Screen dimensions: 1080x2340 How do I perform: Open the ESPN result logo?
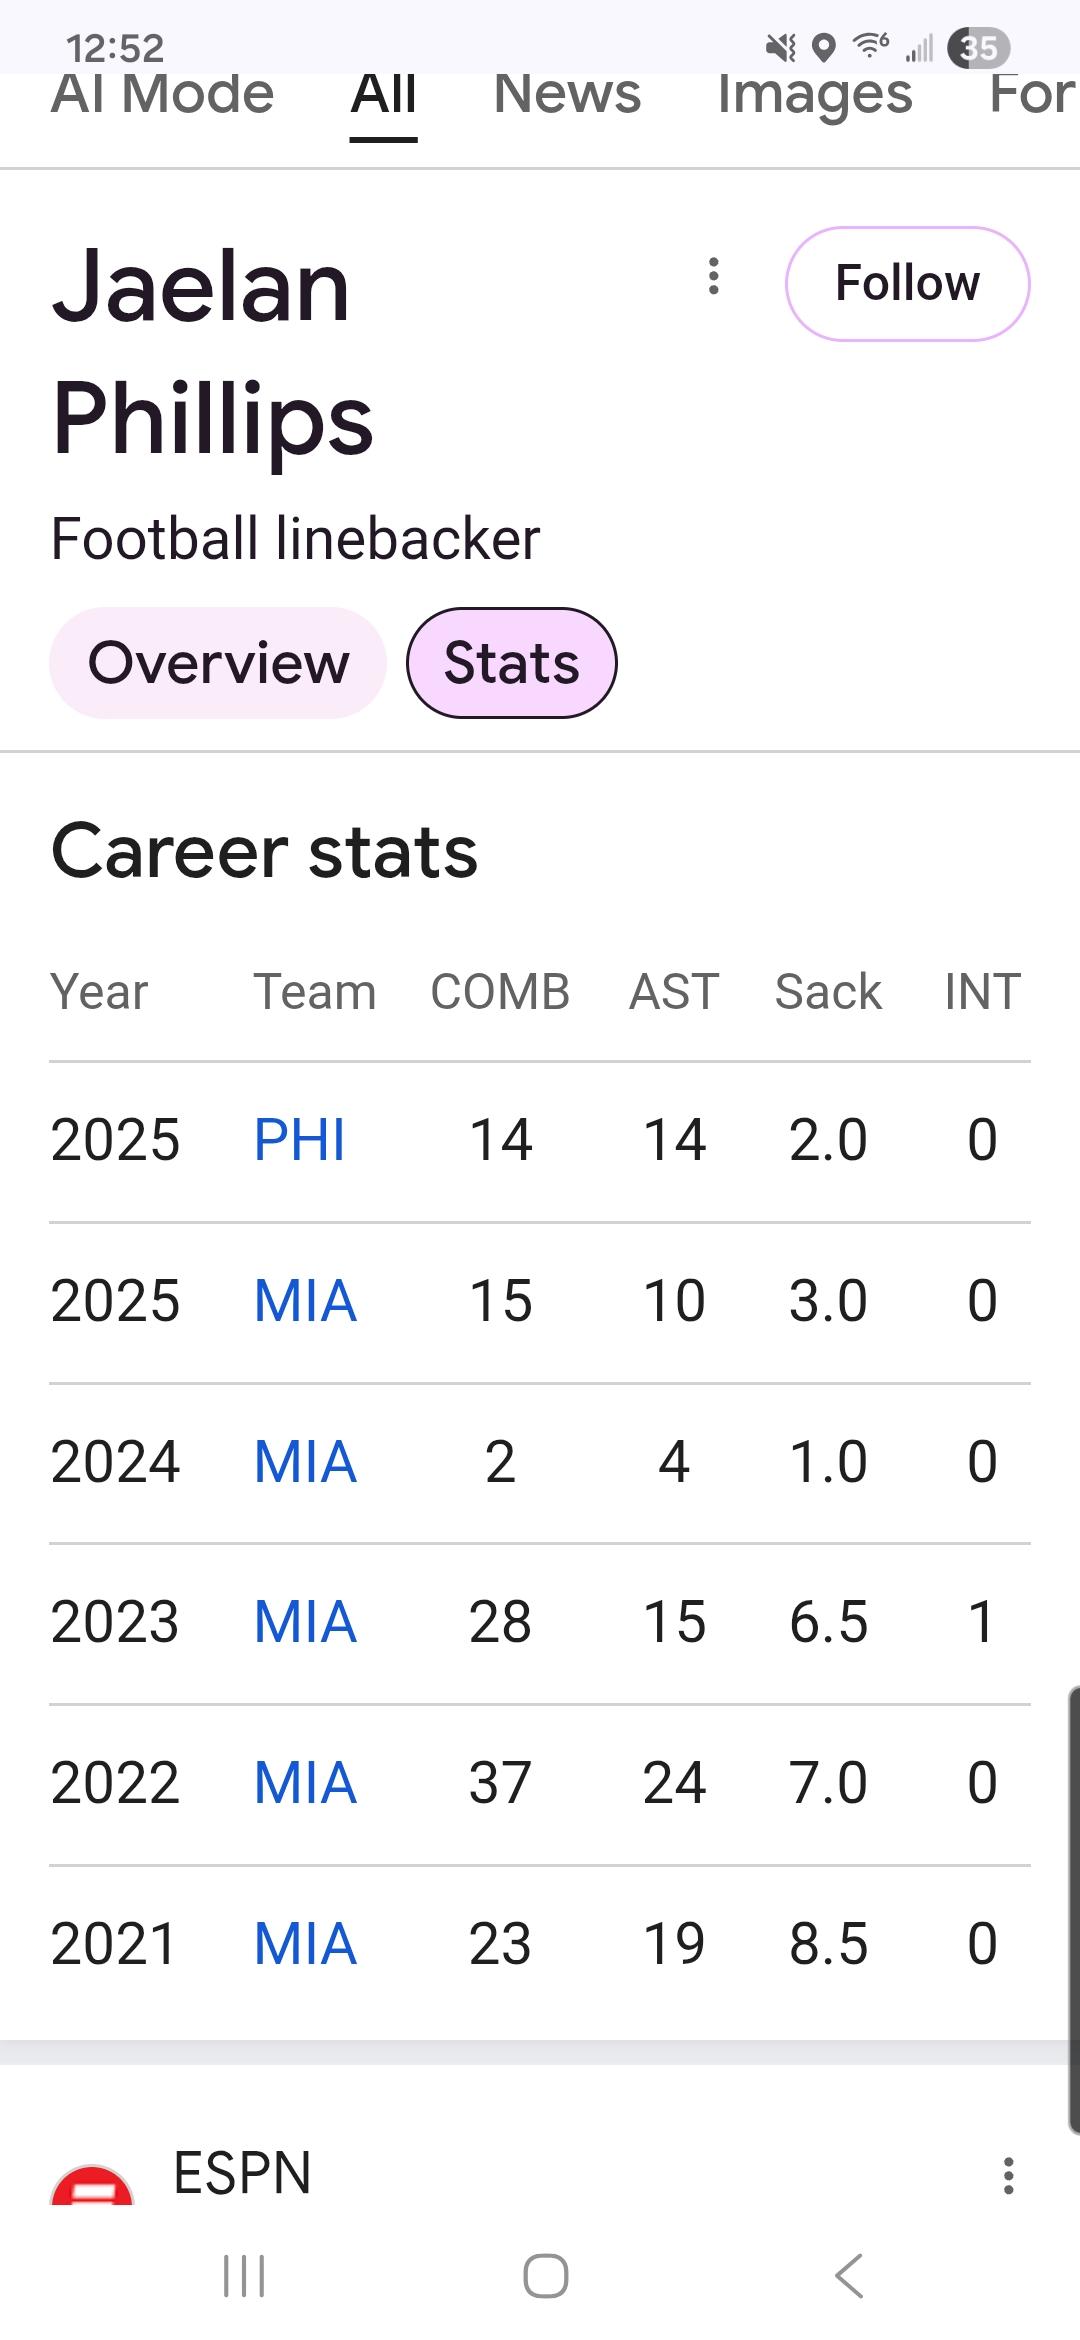coord(92,2186)
